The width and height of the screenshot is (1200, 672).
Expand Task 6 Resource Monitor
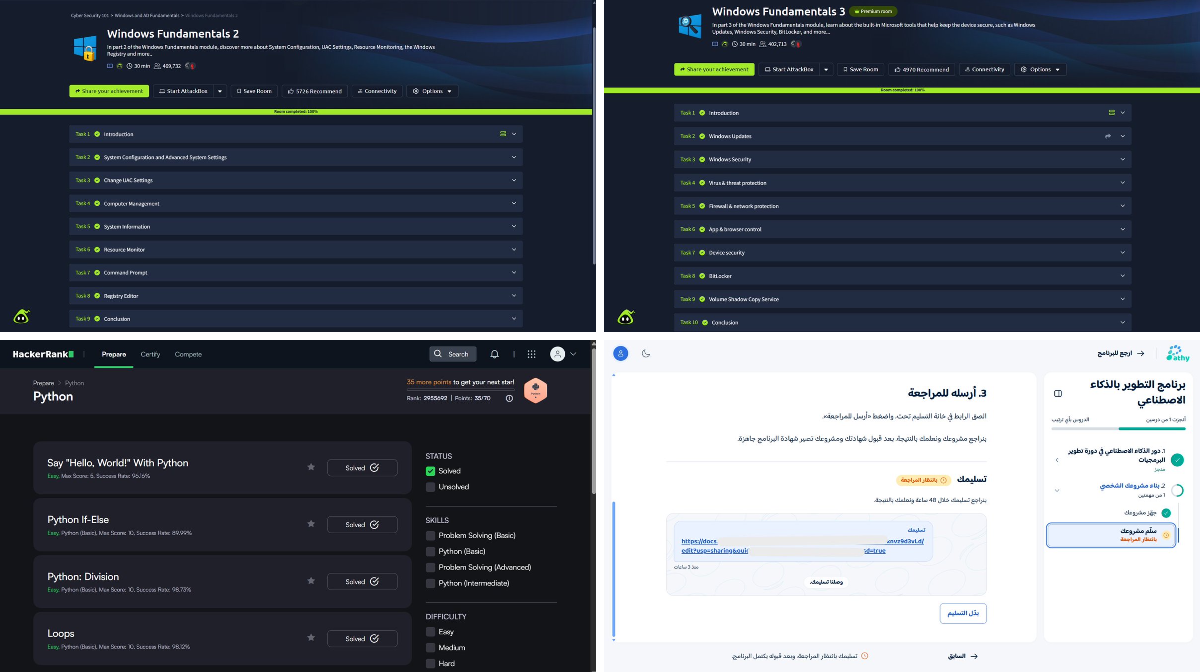tap(297, 250)
